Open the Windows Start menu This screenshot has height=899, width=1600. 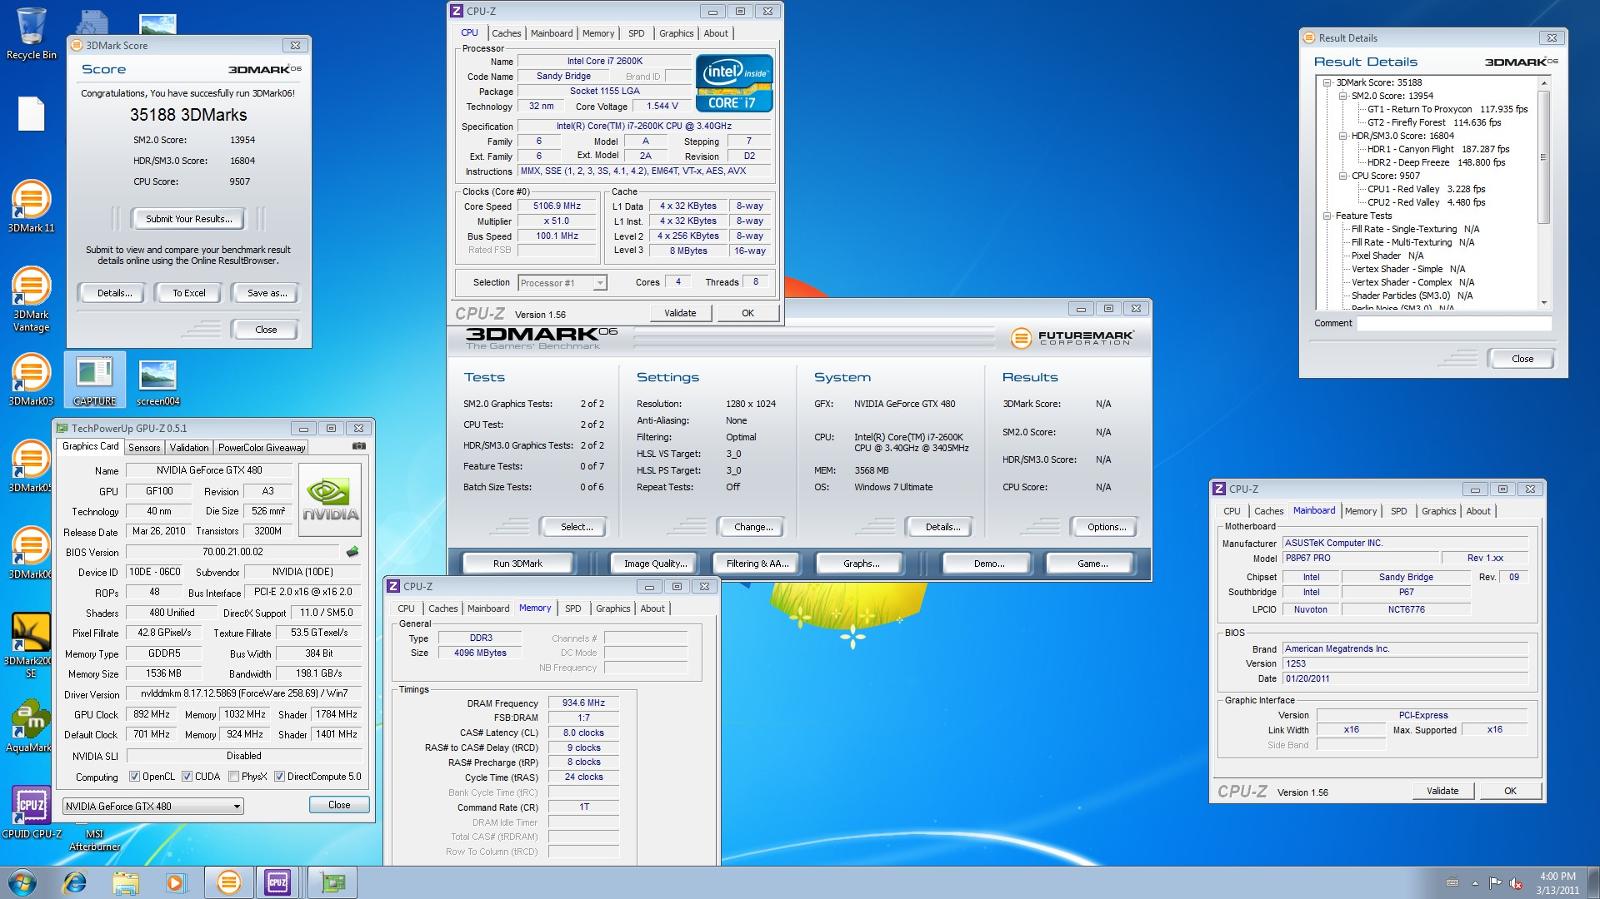pos(22,882)
